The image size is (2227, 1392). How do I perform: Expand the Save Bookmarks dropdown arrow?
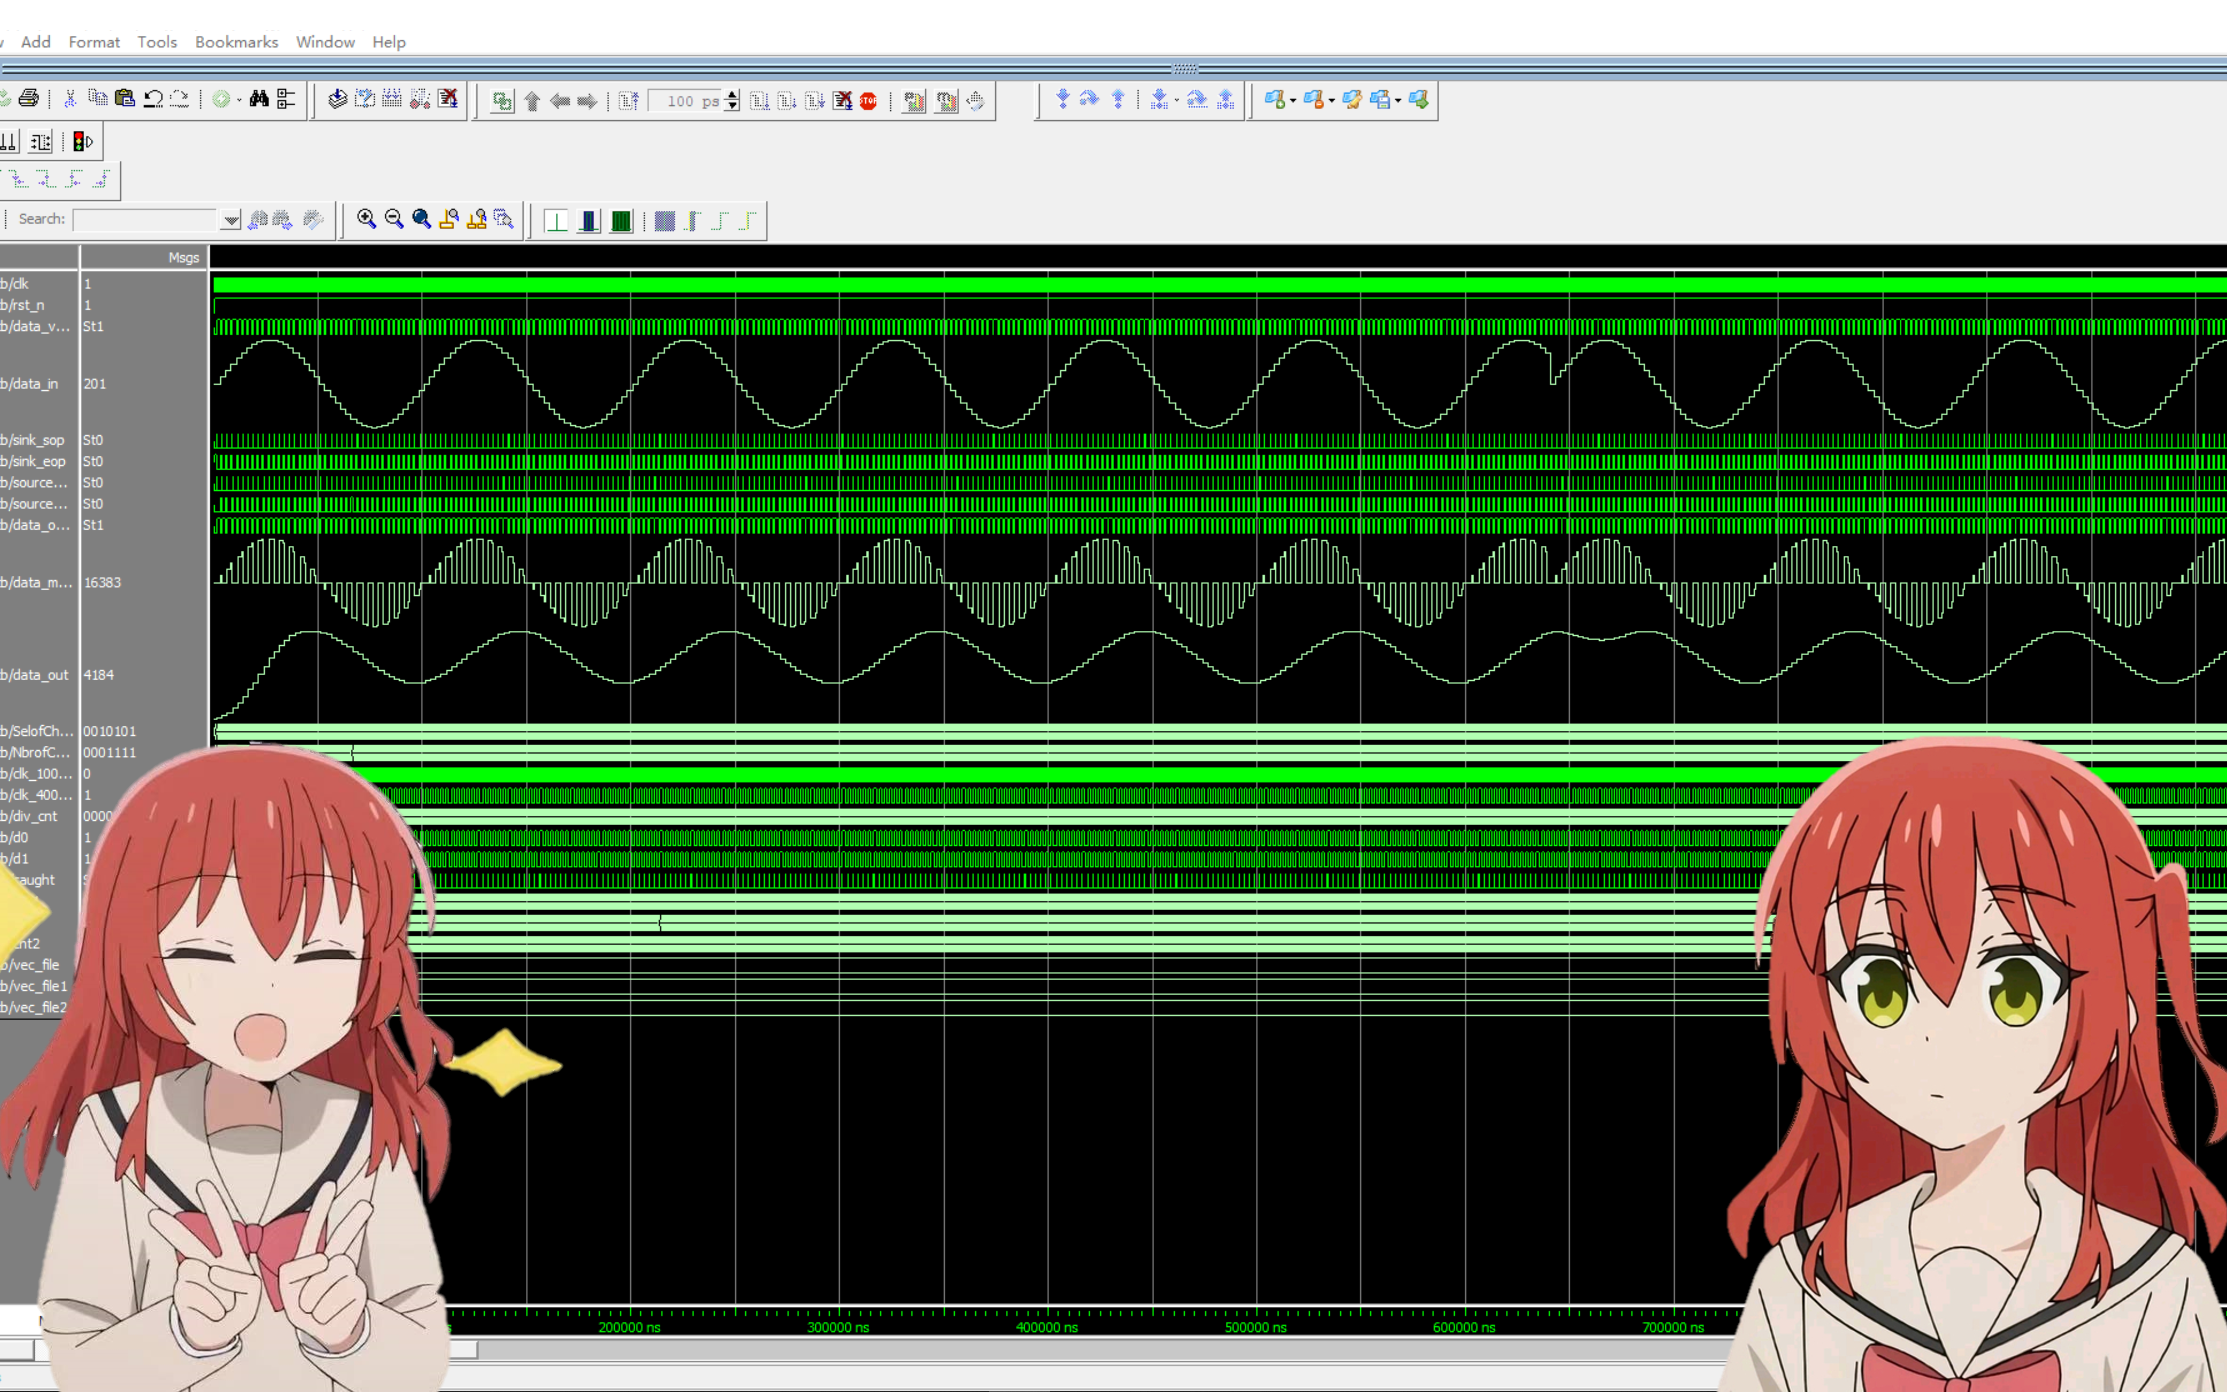pos(1398,100)
